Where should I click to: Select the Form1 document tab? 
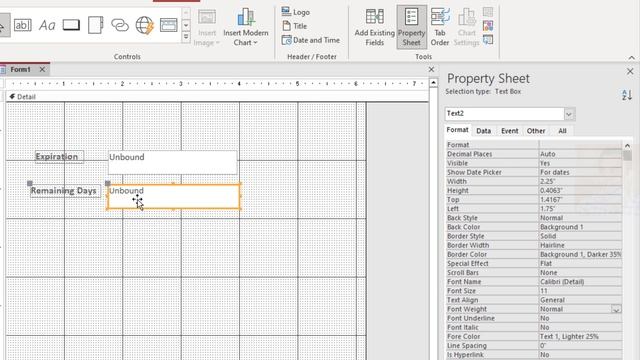point(20,69)
